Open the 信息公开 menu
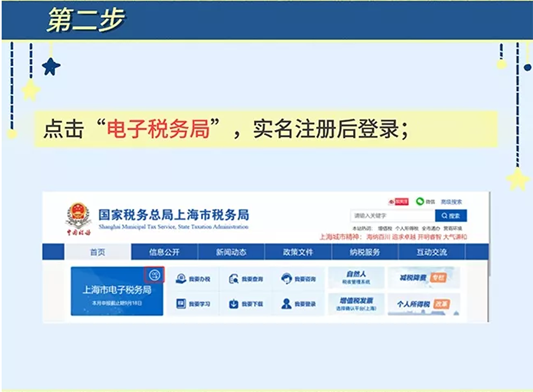Screen dimensions: 533x392 [164, 252]
